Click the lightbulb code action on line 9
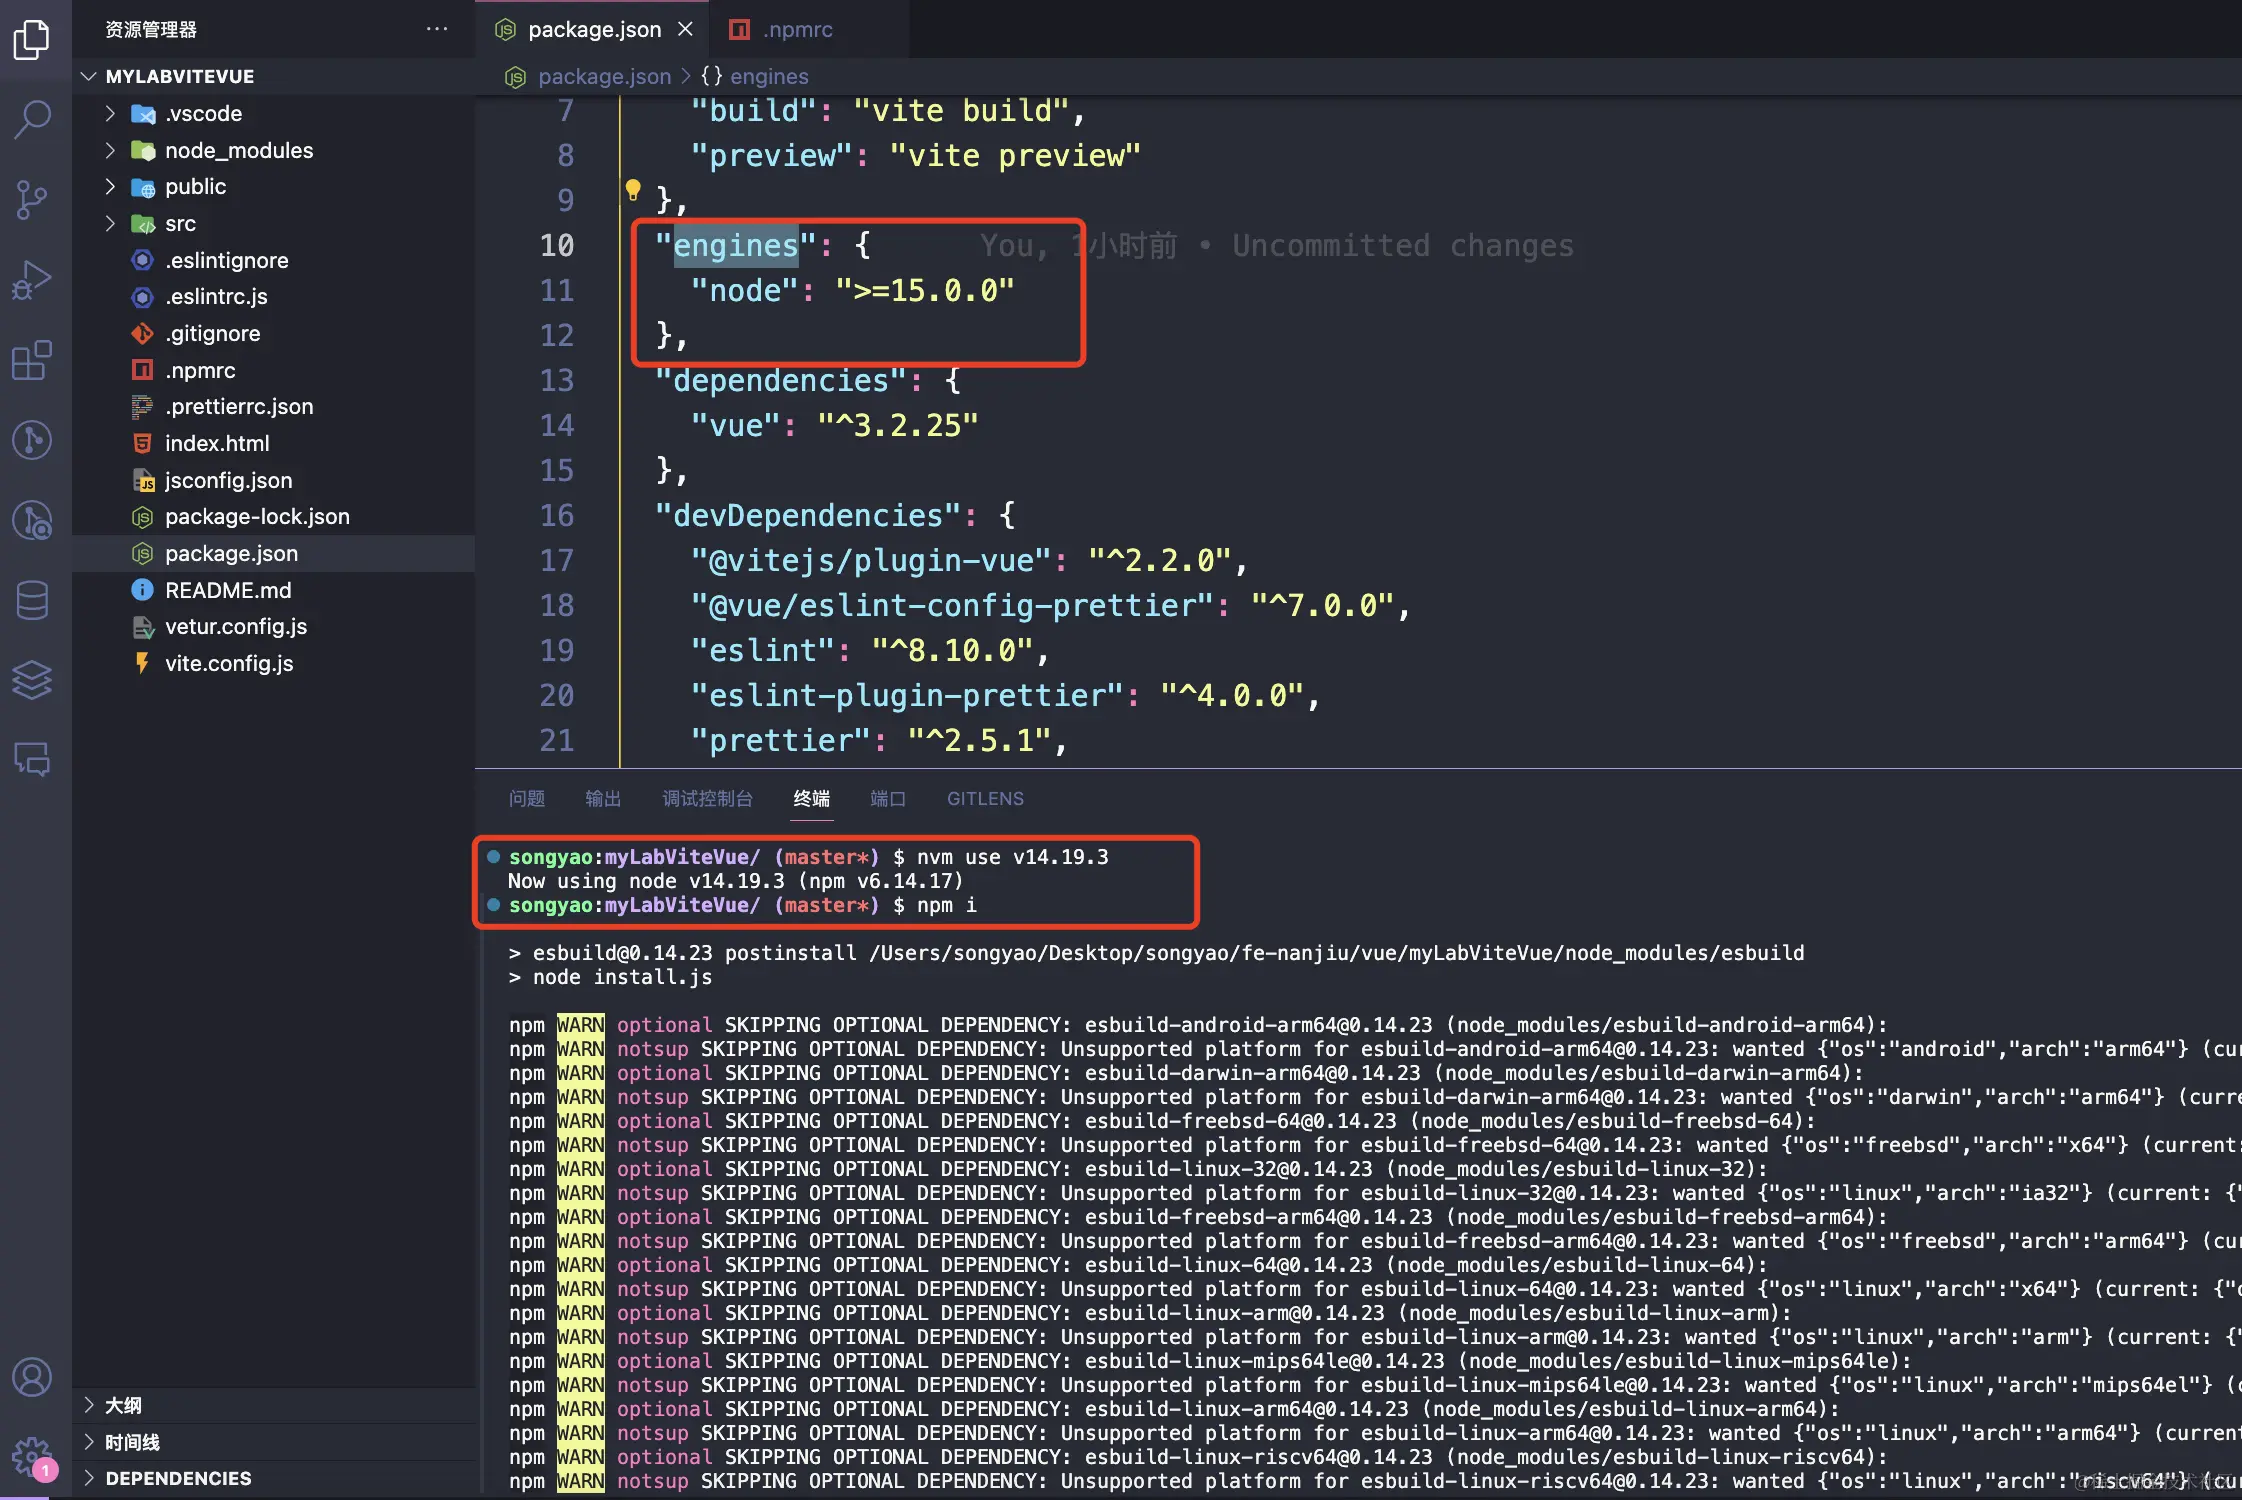 [634, 189]
